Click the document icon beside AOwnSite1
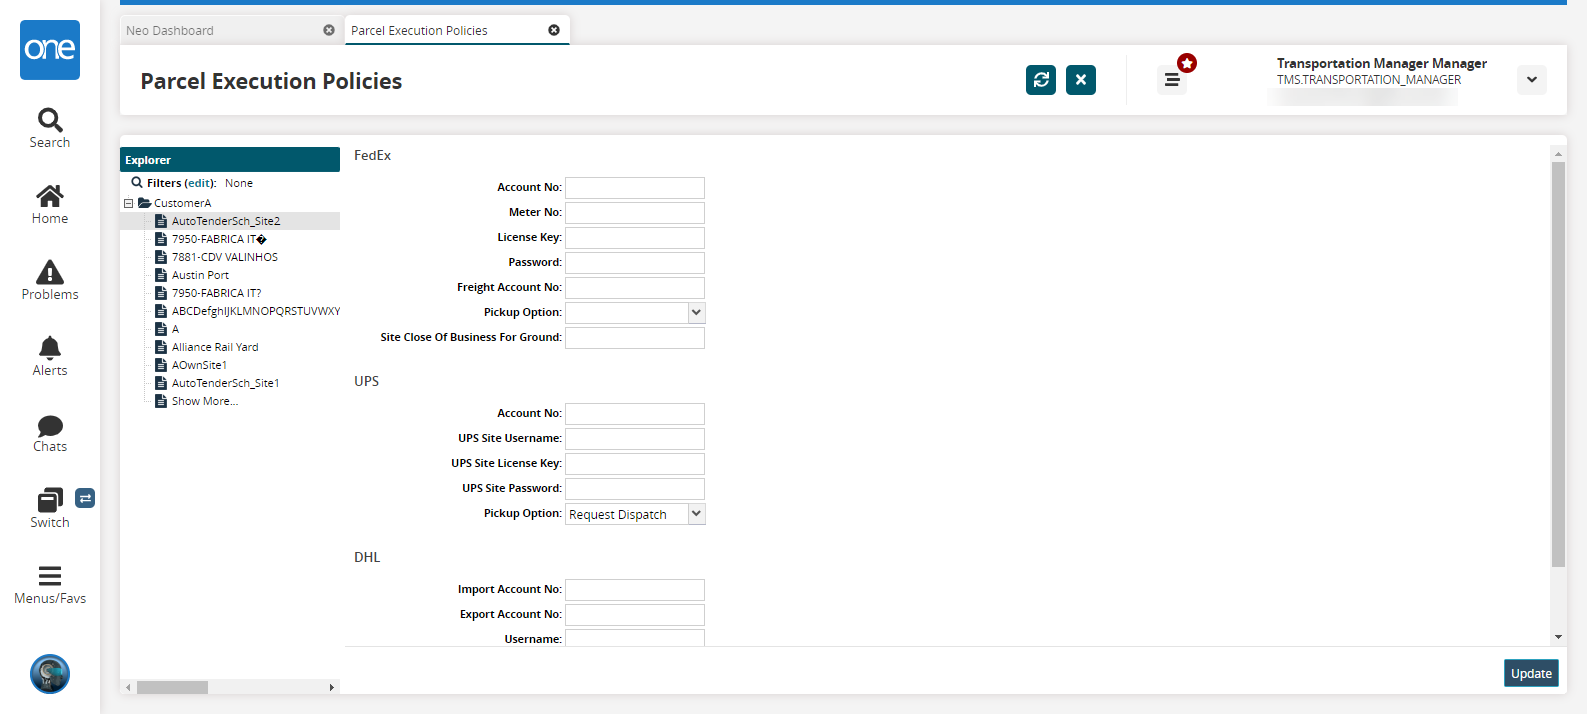1587x714 pixels. [x=161, y=365]
